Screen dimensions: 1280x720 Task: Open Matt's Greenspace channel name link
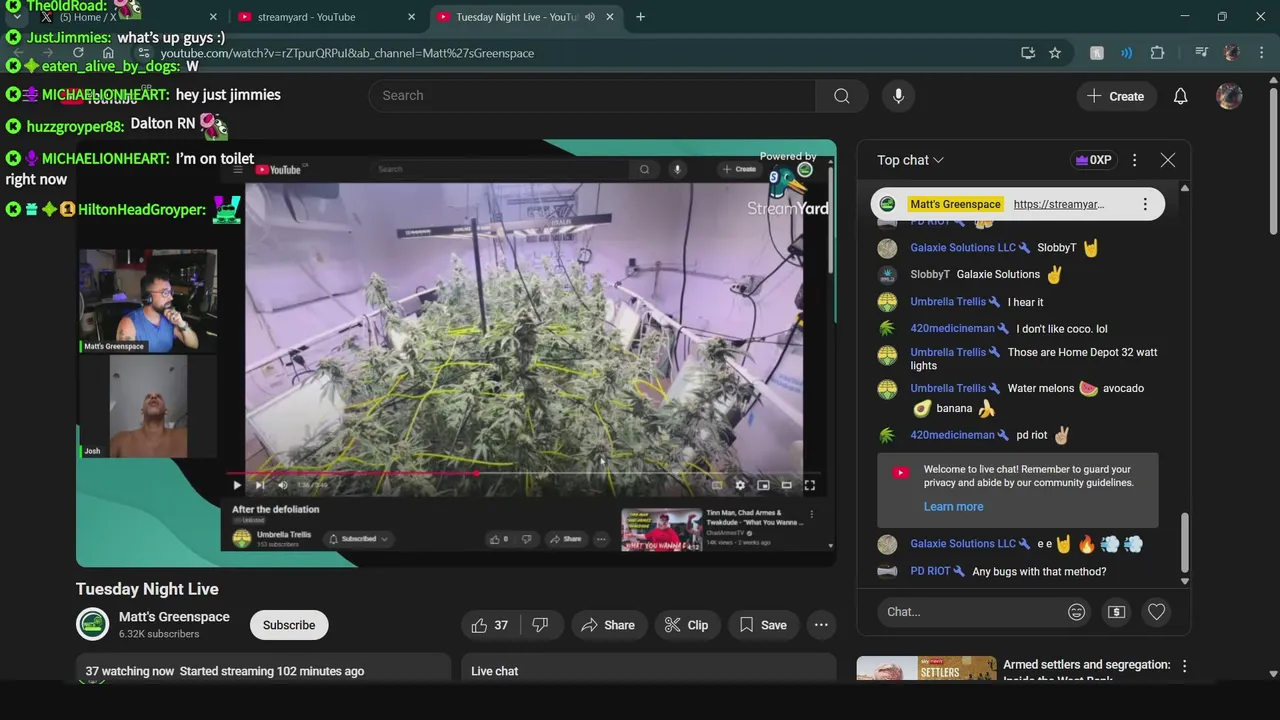coord(174,617)
